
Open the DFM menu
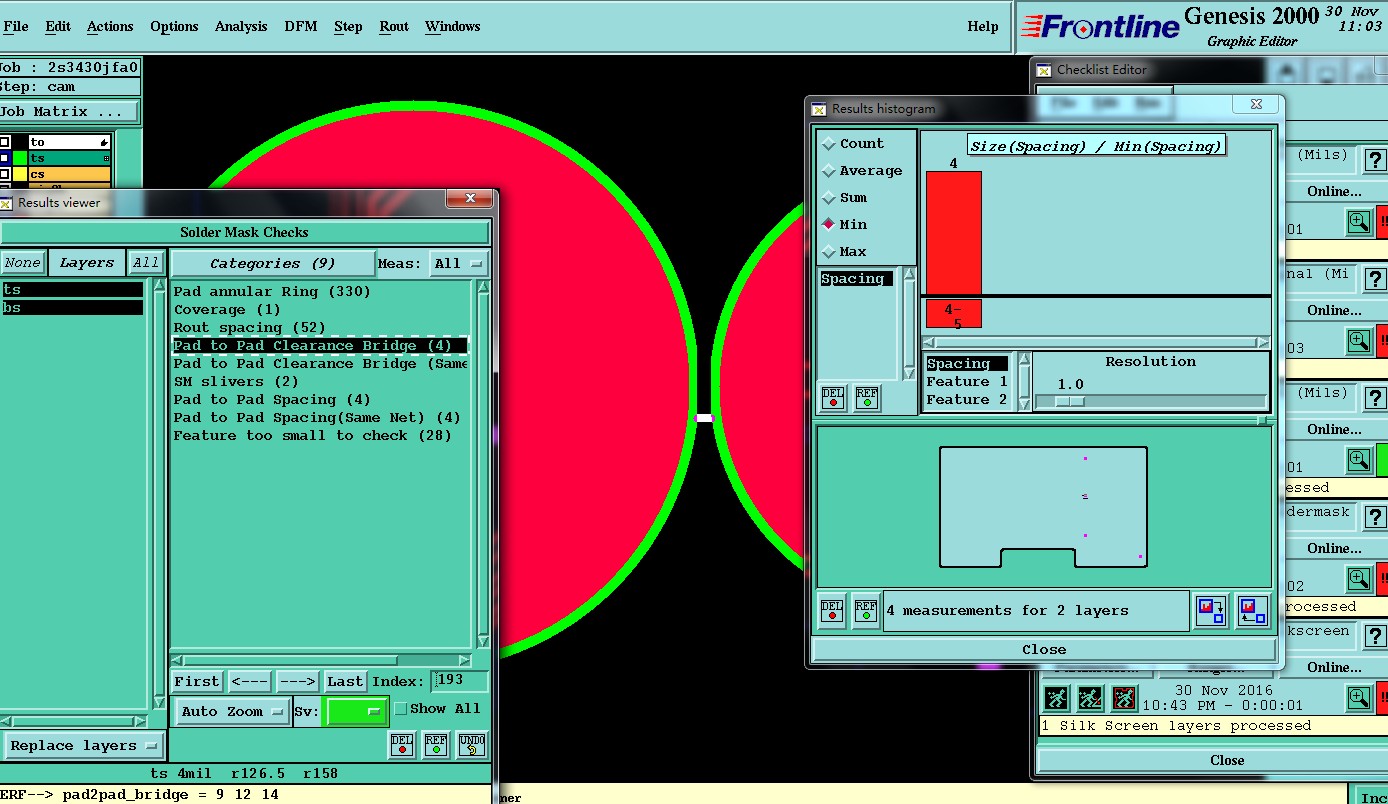pos(301,26)
